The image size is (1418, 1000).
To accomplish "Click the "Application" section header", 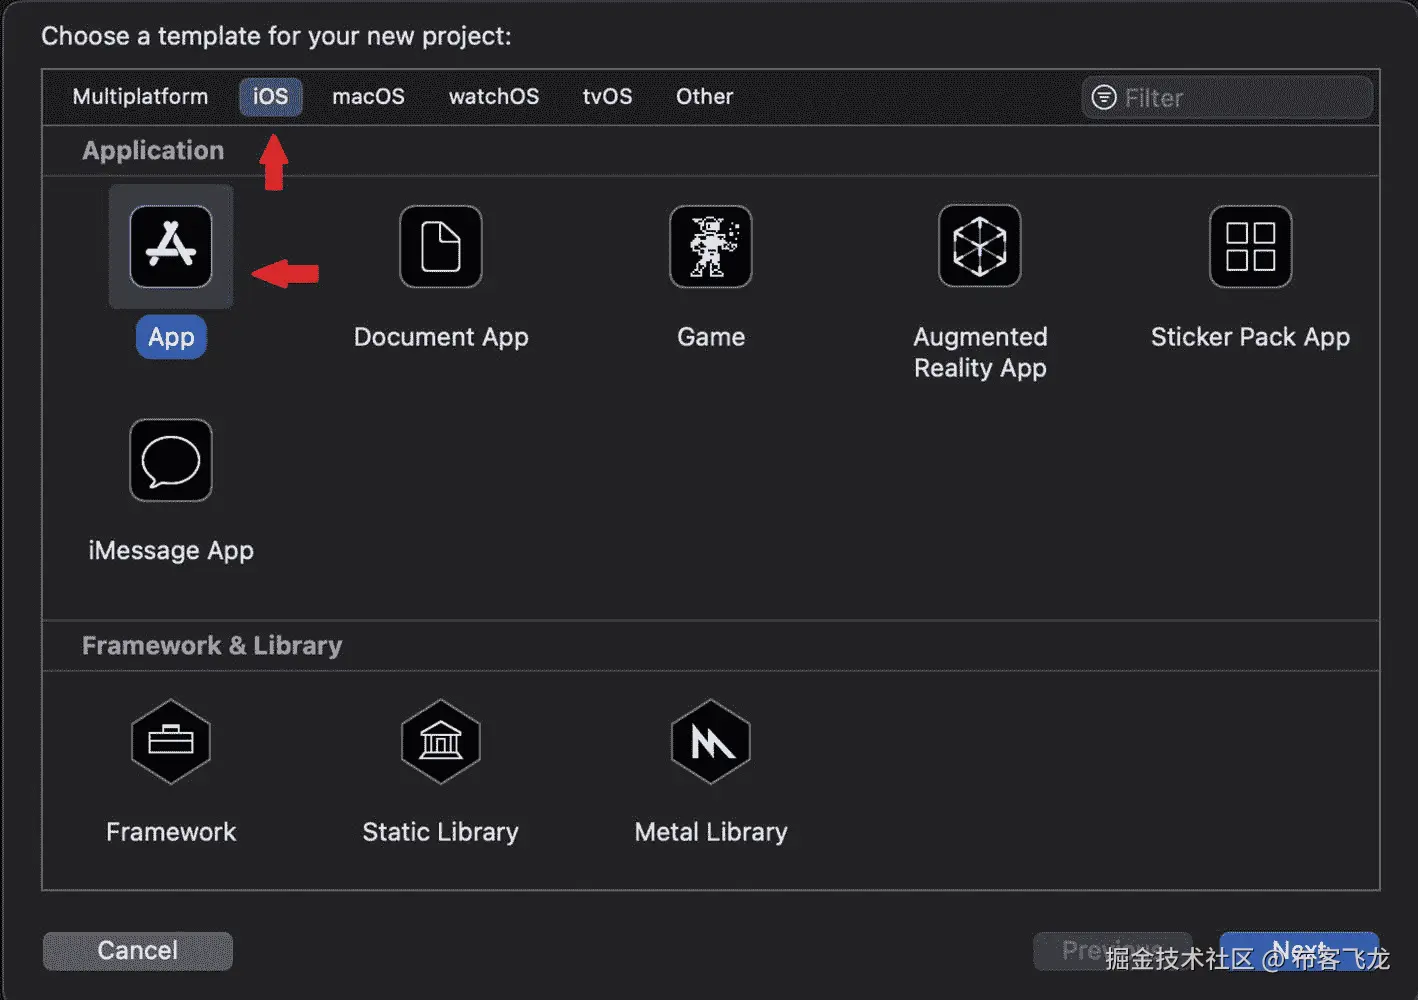I will [153, 150].
